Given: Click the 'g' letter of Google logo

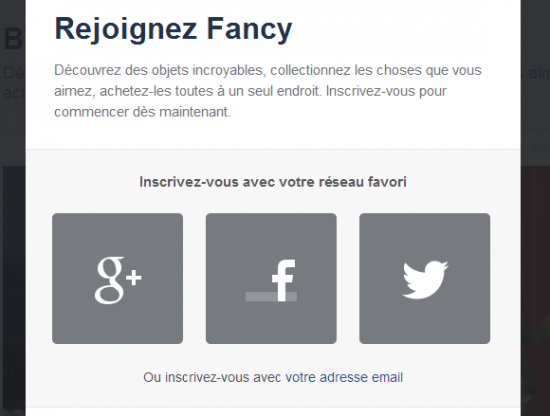Looking at the screenshot, I should click(109, 280).
